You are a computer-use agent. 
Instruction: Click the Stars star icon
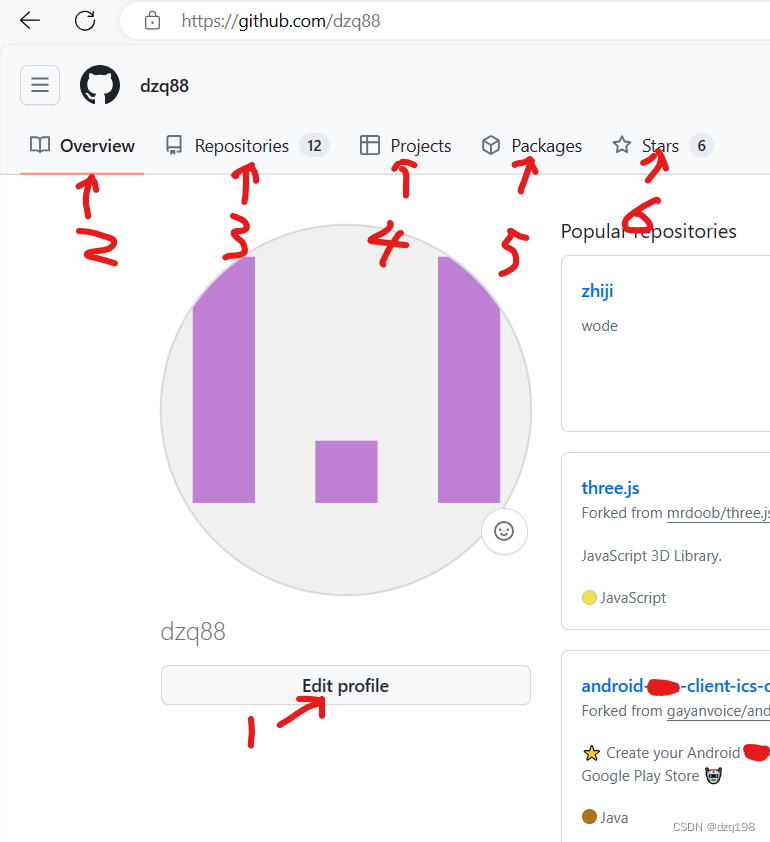tap(619, 145)
